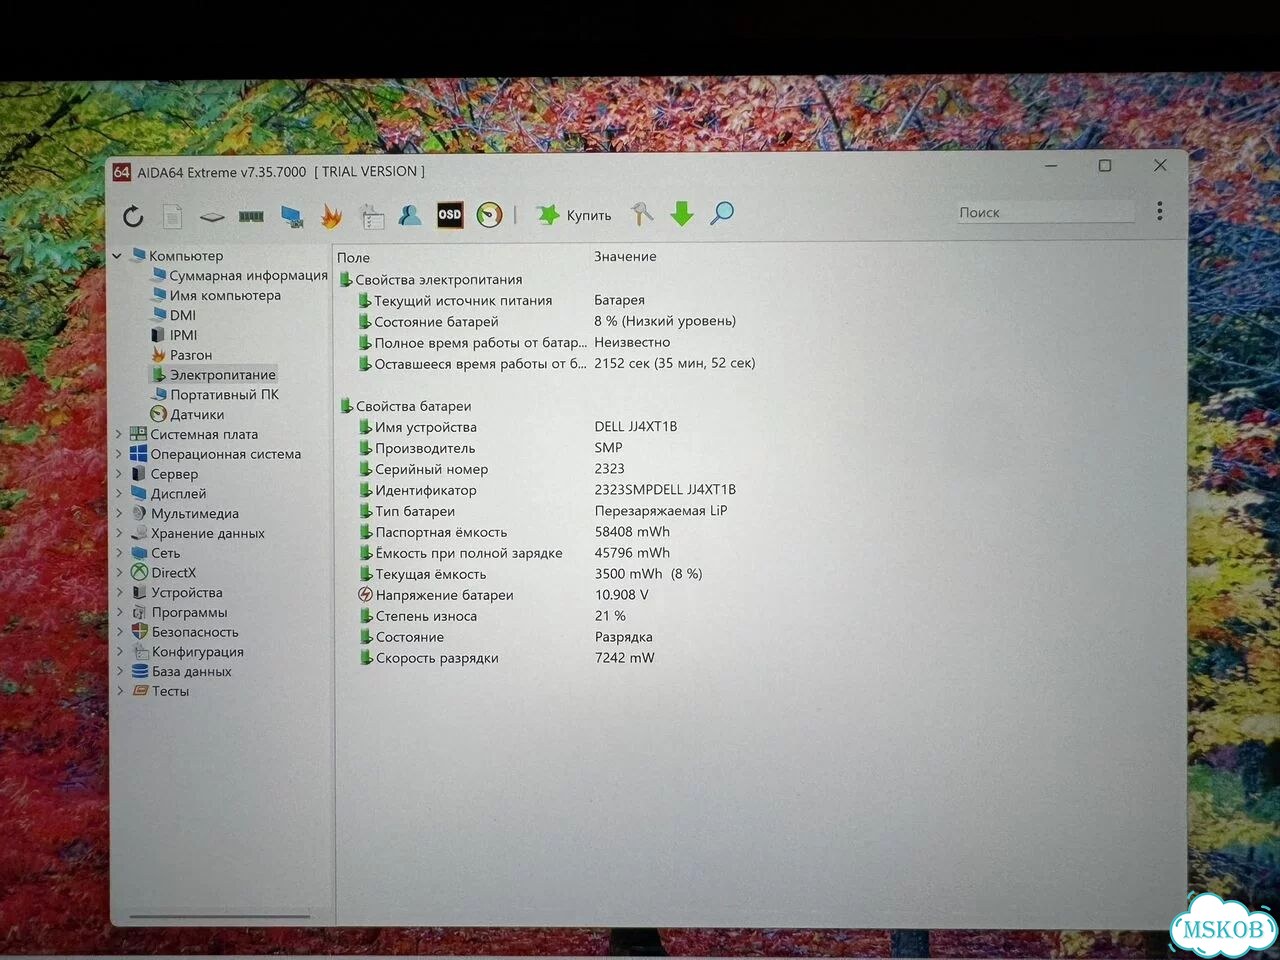Click the tree panel horizontal scrollbar
Image resolution: width=1280 pixels, height=960 pixels.
[220, 916]
